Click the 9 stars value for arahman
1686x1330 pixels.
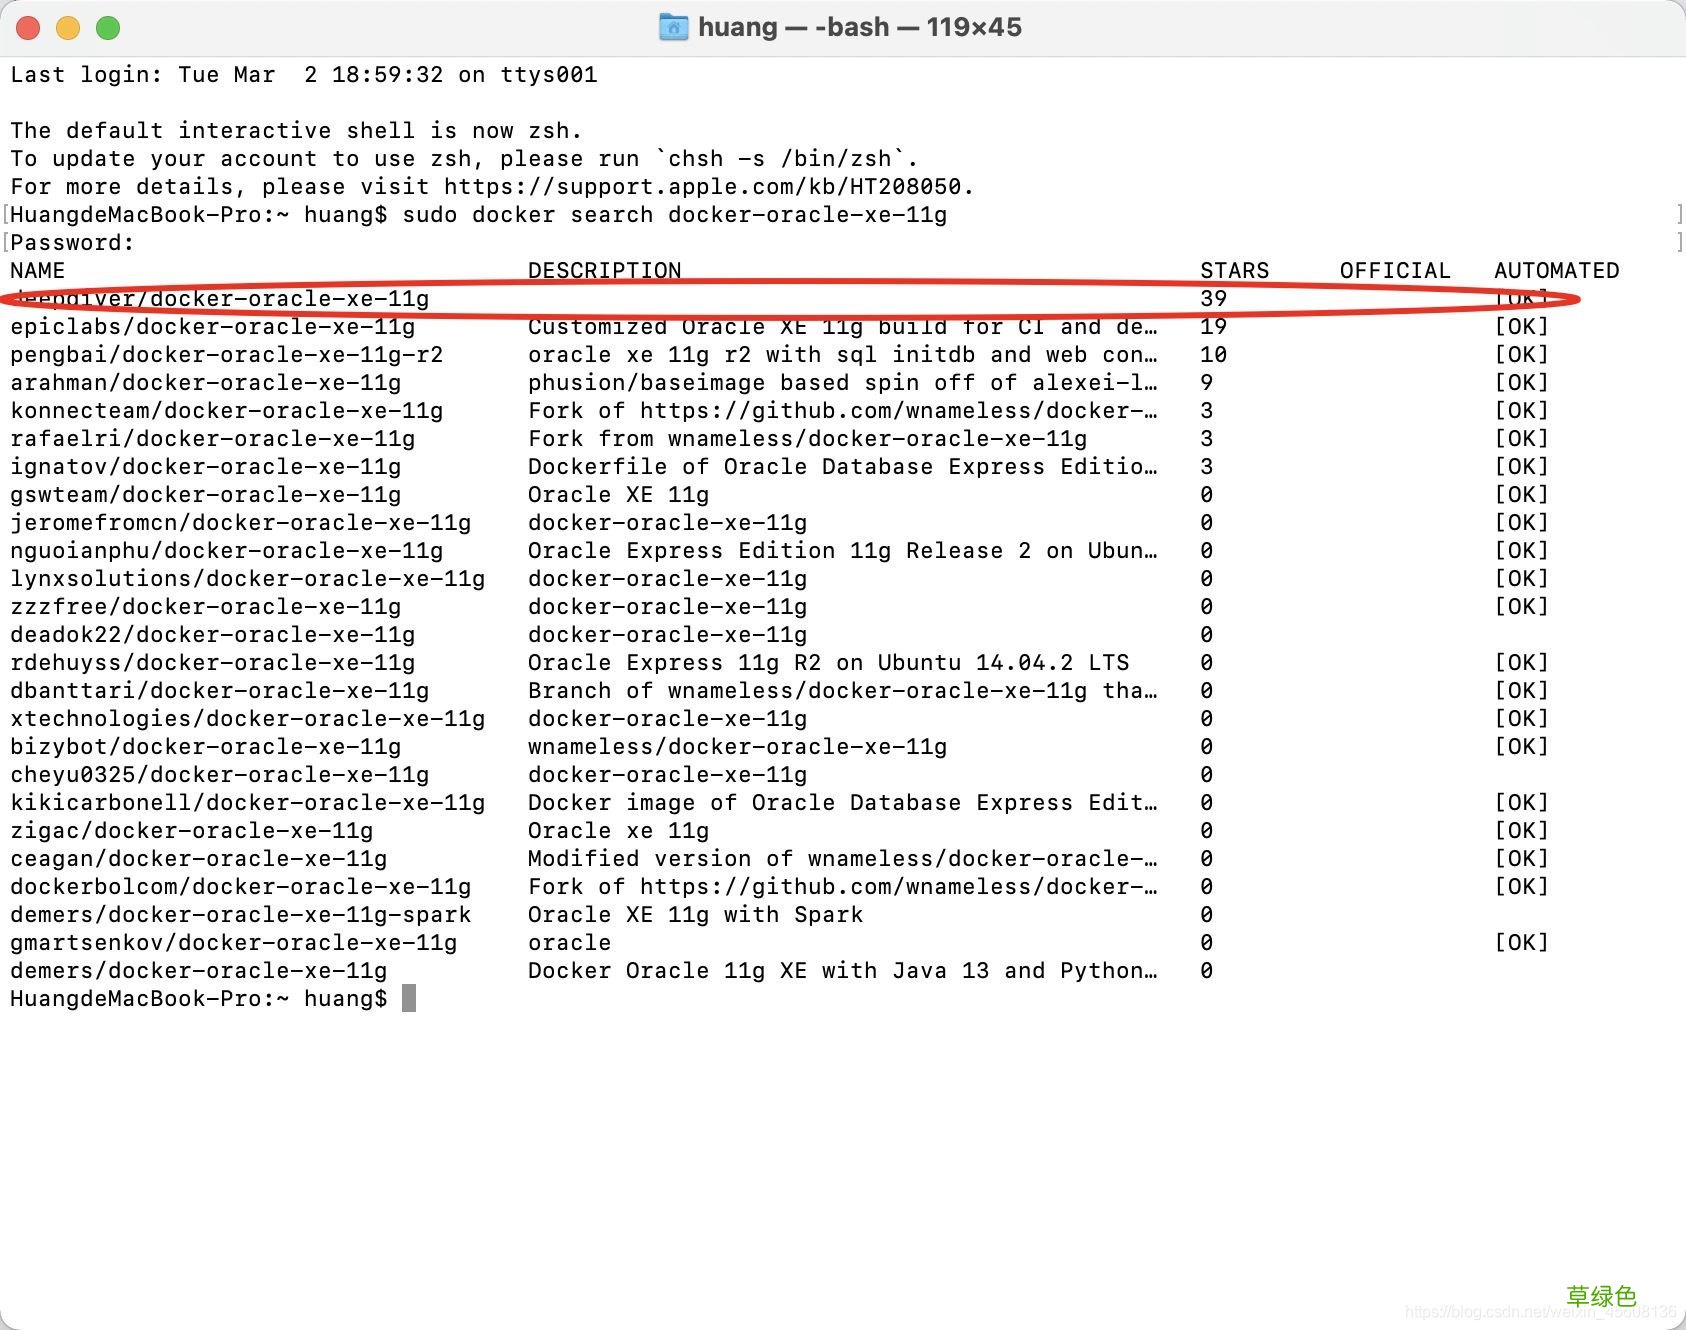click(1207, 383)
